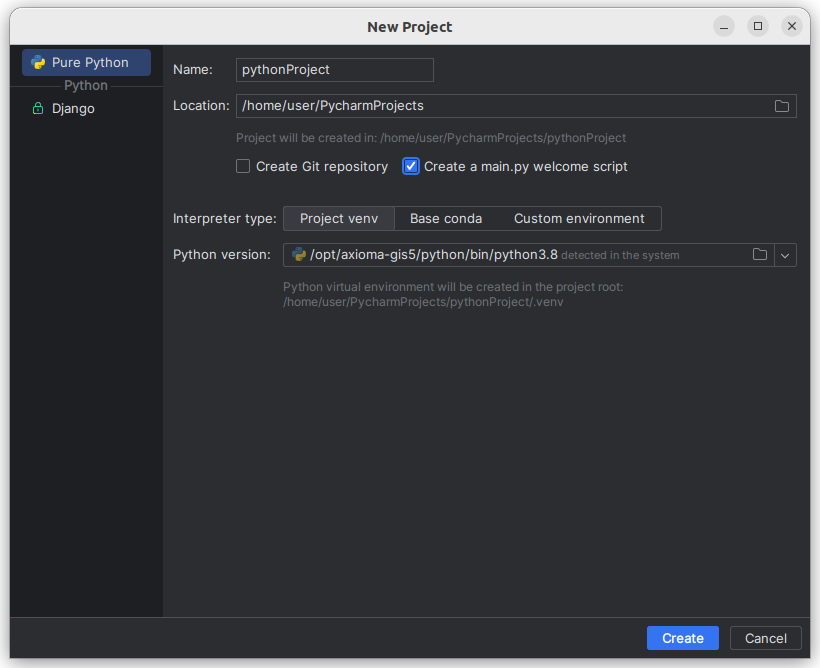This screenshot has width=820, height=668.
Task: Uncheck Create a main.py welcome script
Action: pos(411,166)
